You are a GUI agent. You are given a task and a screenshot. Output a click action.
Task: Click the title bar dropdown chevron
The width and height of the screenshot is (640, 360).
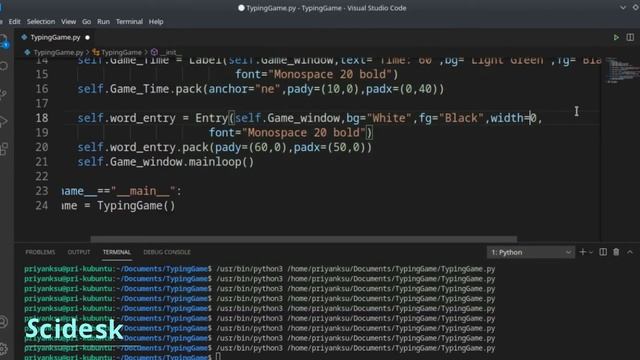[x=622, y=8]
